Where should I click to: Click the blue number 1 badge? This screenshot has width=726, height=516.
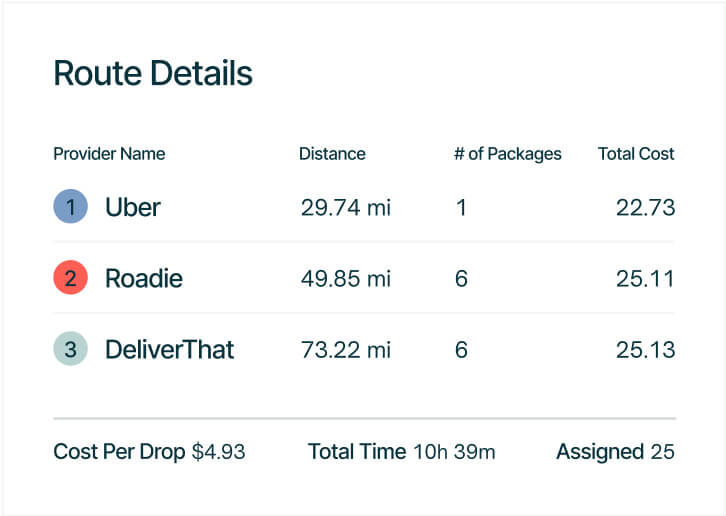tap(70, 208)
